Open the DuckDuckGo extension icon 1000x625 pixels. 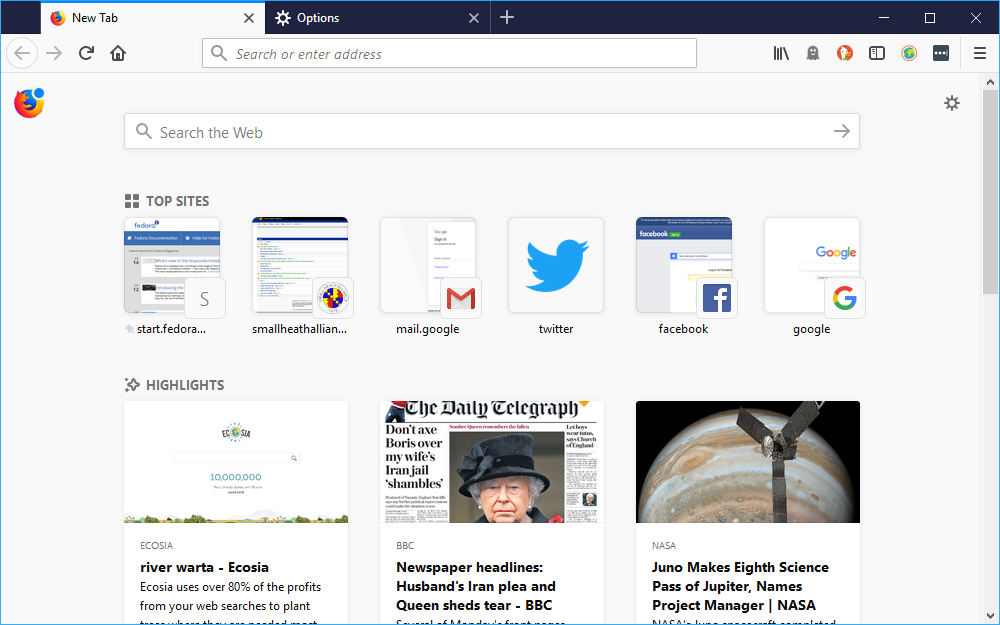click(845, 54)
